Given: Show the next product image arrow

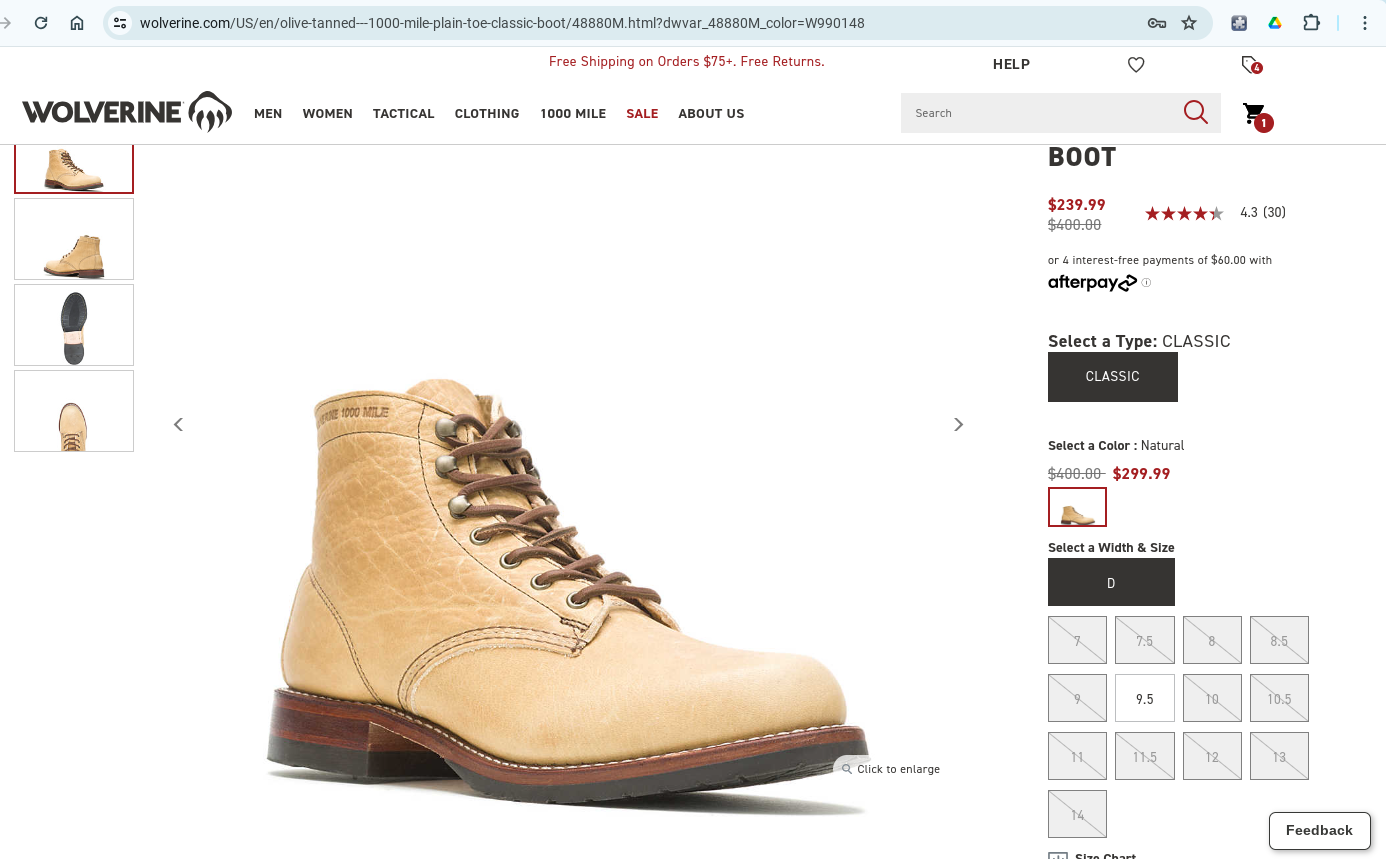Looking at the screenshot, I should tap(958, 424).
